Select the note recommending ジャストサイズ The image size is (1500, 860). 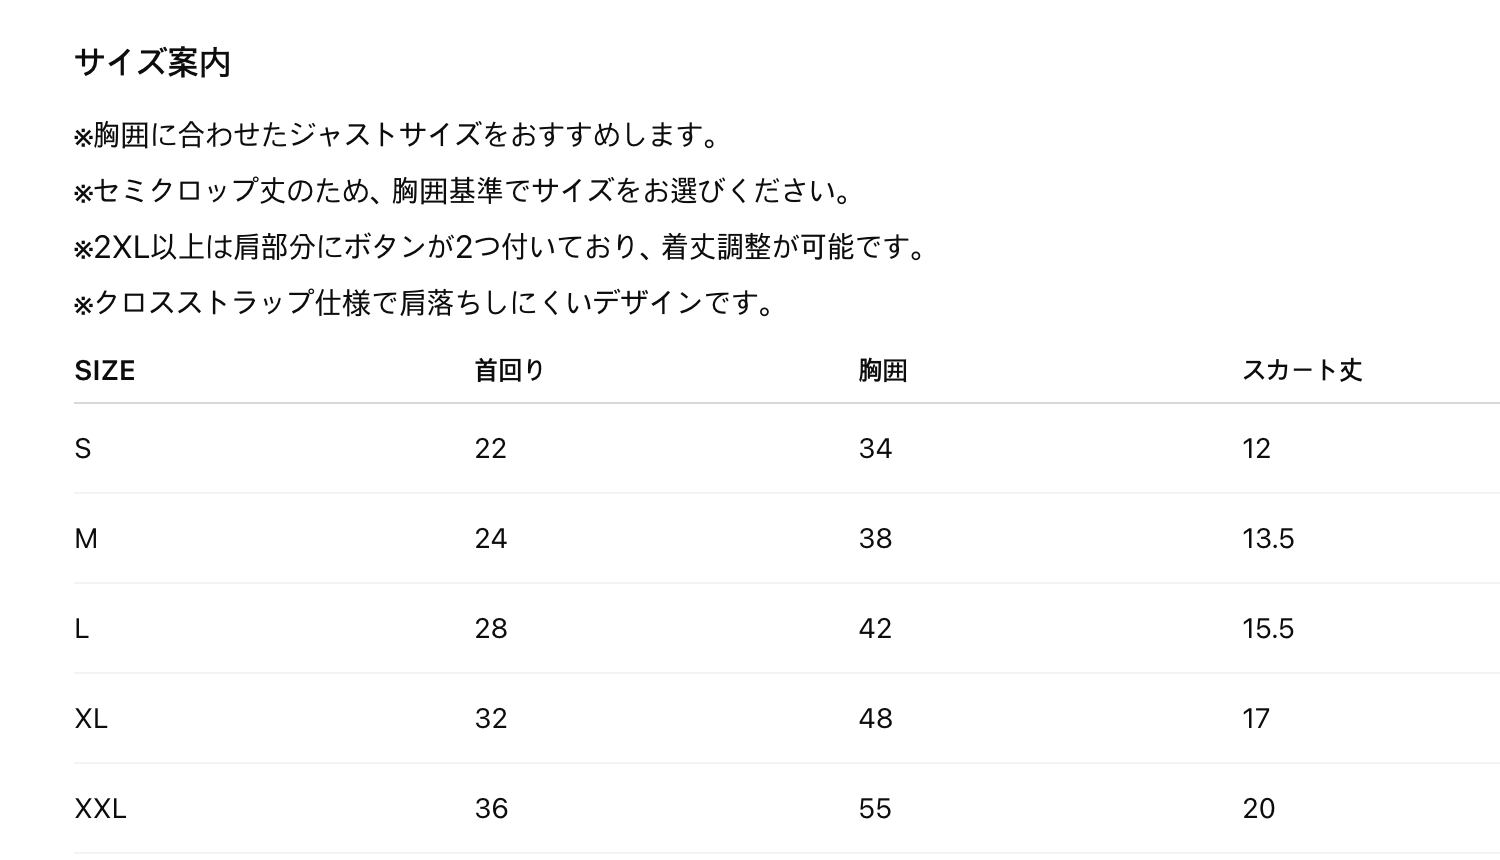click(x=397, y=135)
